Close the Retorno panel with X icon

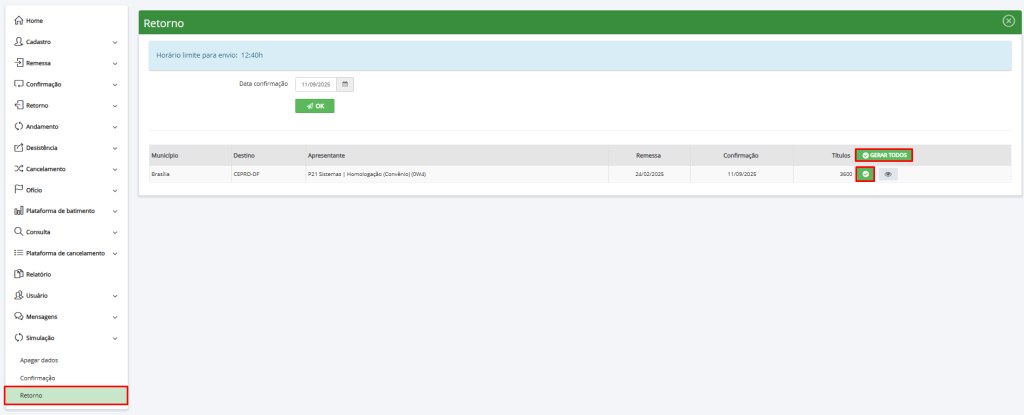click(x=1008, y=21)
